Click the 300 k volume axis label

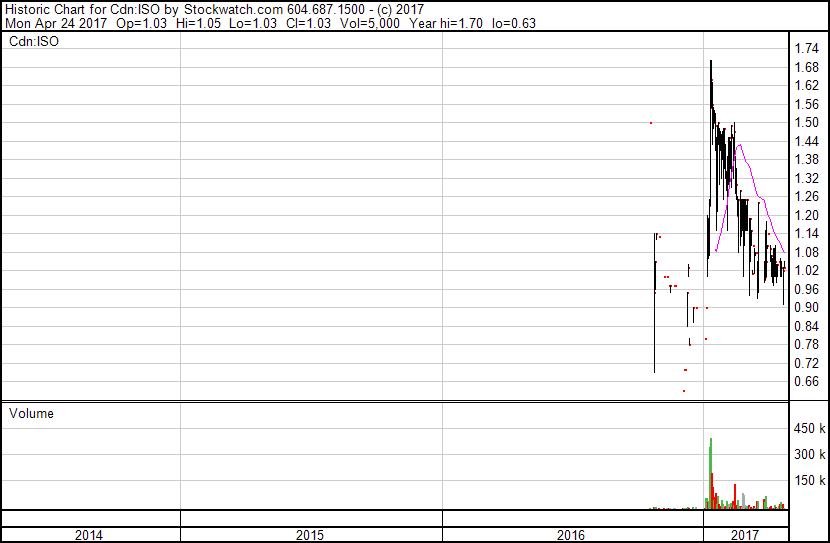click(809, 454)
